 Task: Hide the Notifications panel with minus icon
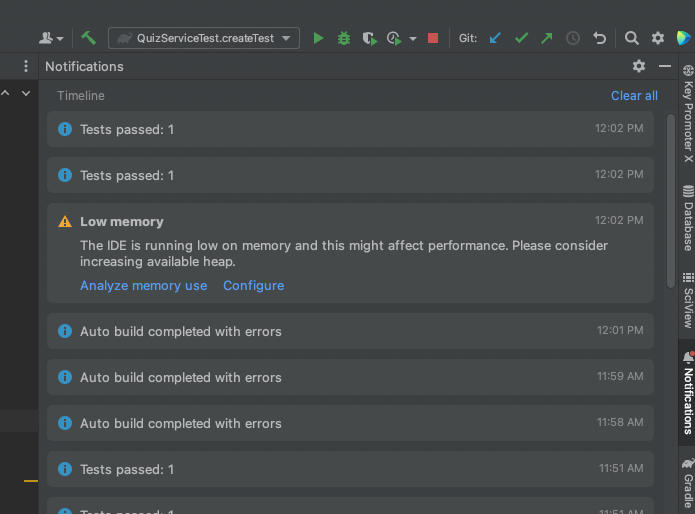point(664,66)
